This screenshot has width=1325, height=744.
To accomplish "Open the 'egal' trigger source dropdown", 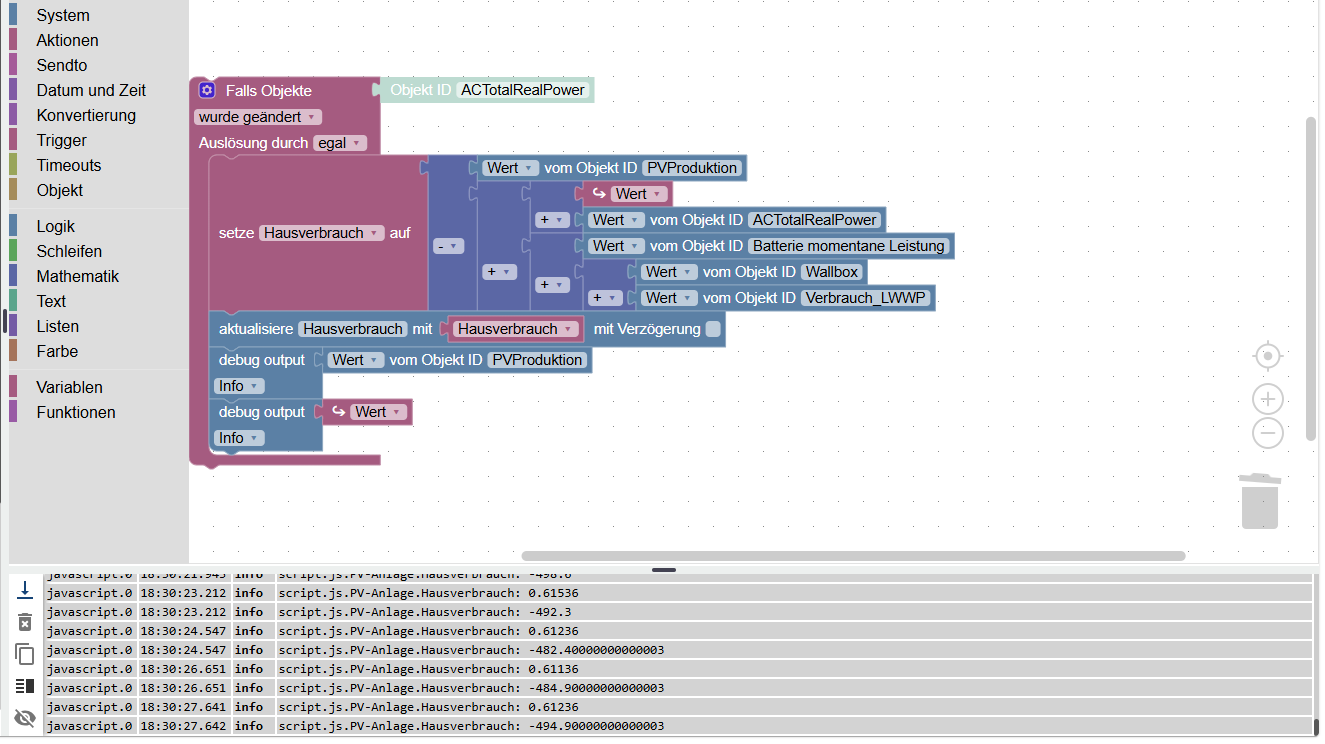I will click(x=340, y=143).
